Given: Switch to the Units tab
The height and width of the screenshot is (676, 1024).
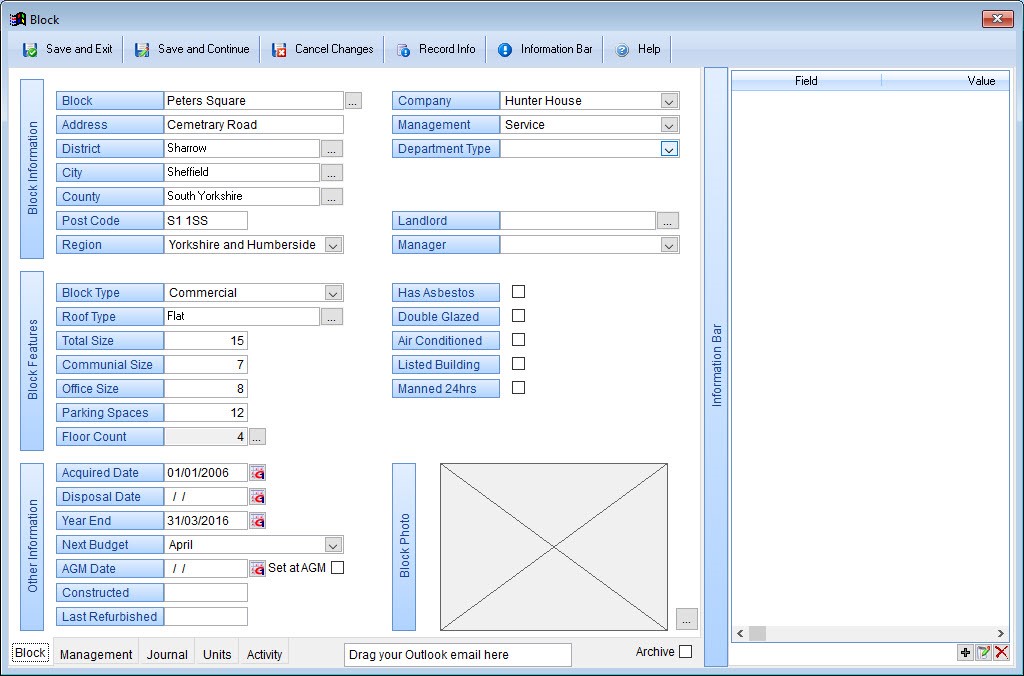Looking at the screenshot, I should (217, 654).
